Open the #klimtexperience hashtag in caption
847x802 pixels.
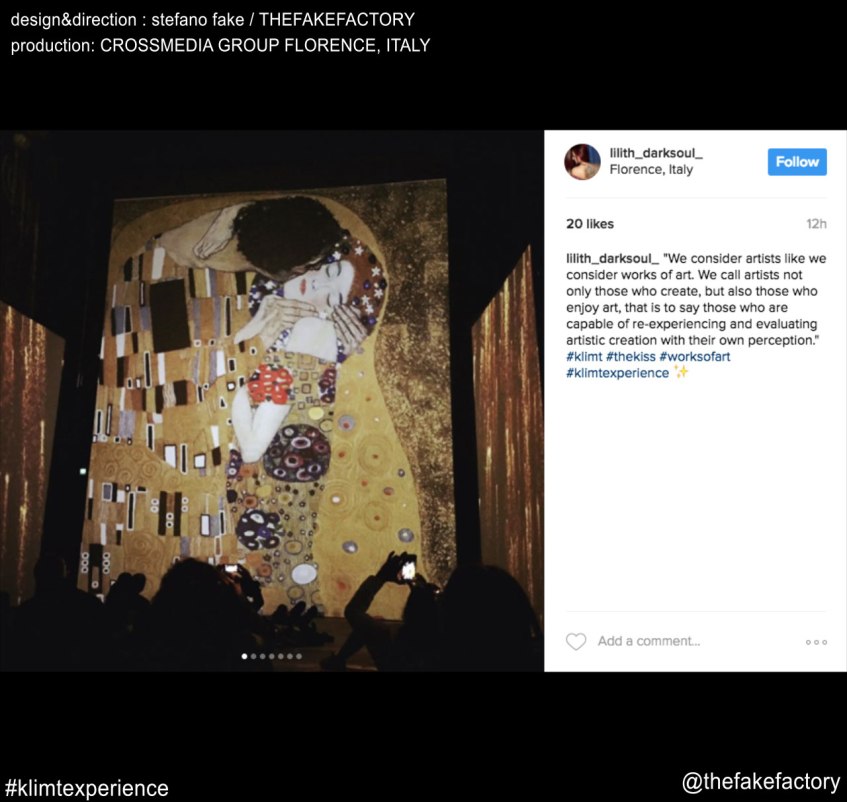point(617,373)
